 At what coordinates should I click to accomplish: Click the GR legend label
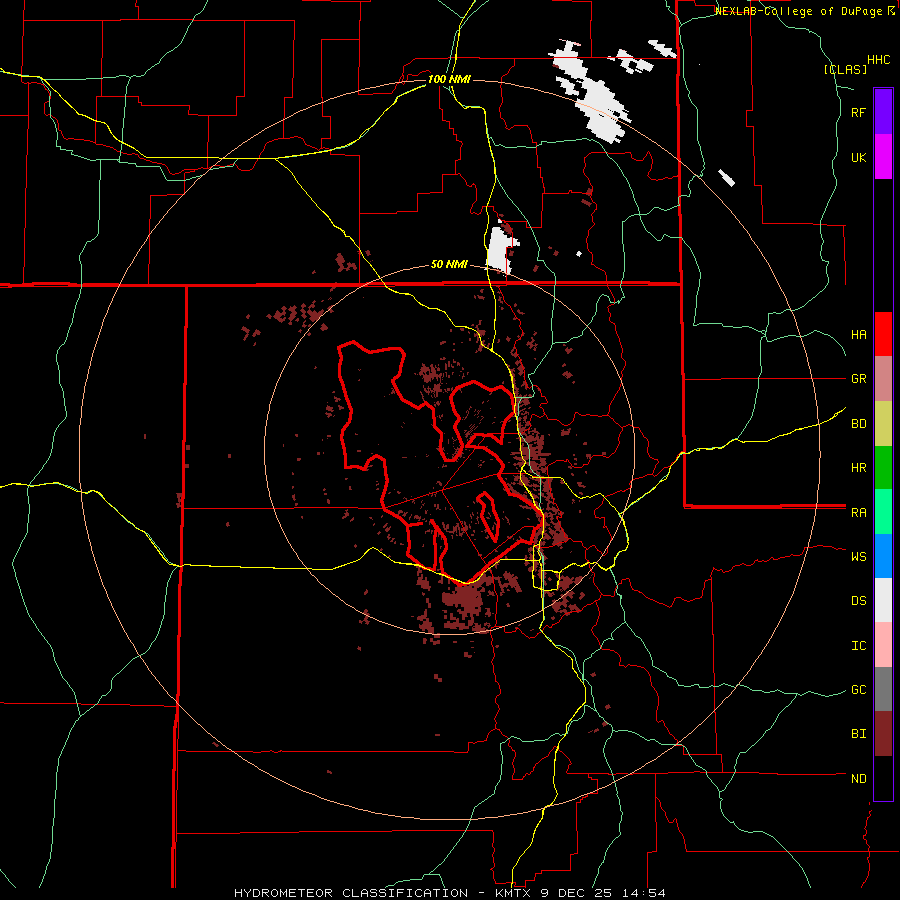858,379
